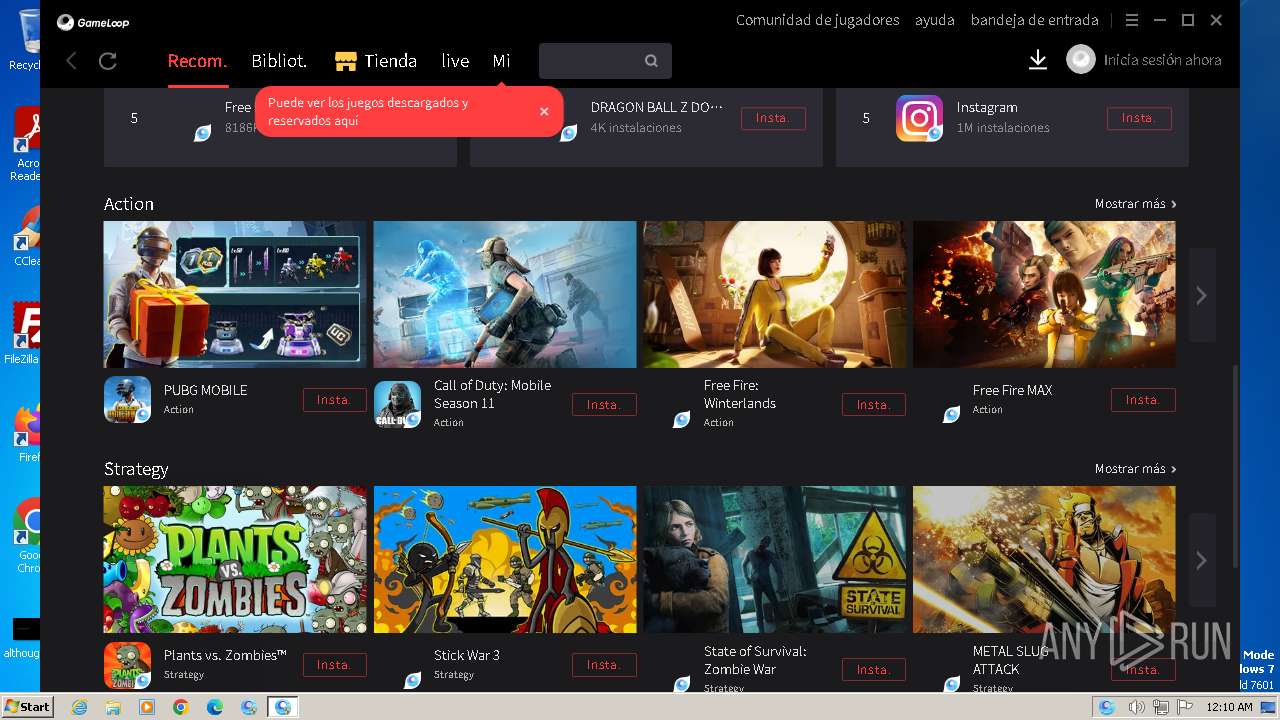Install Free Fire: Winterlands
Viewport: 1280px width, 720px height.
coord(874,405)
